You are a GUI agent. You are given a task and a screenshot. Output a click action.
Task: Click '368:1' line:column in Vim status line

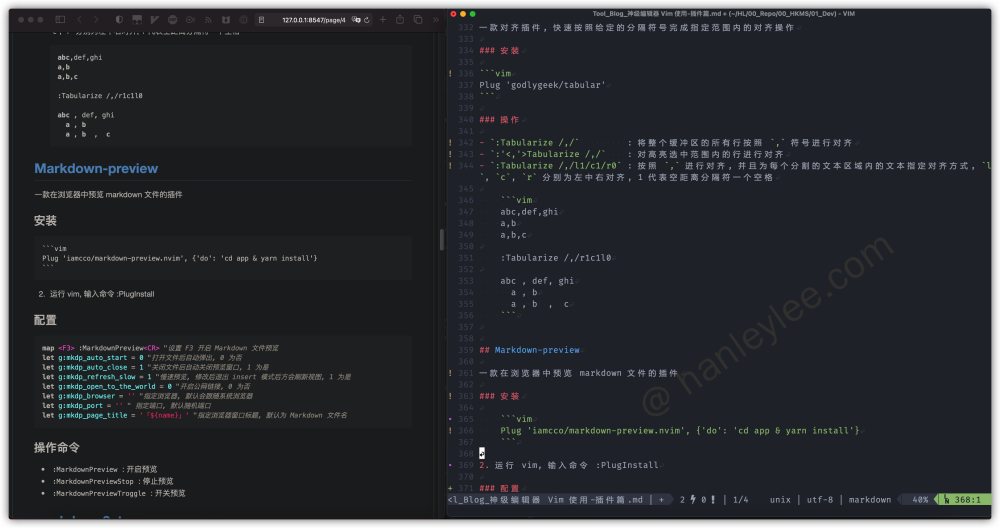click(967, 499)
